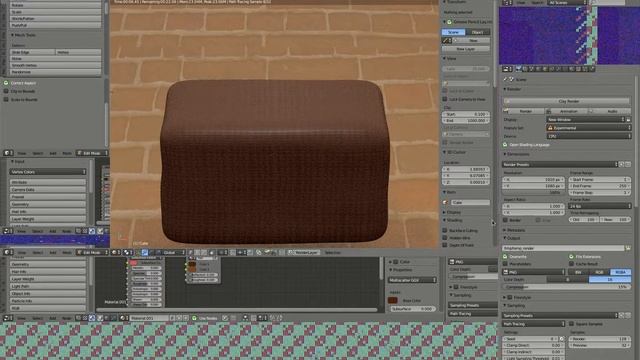Click node editor type icon in bottom header

coord(8,318)
